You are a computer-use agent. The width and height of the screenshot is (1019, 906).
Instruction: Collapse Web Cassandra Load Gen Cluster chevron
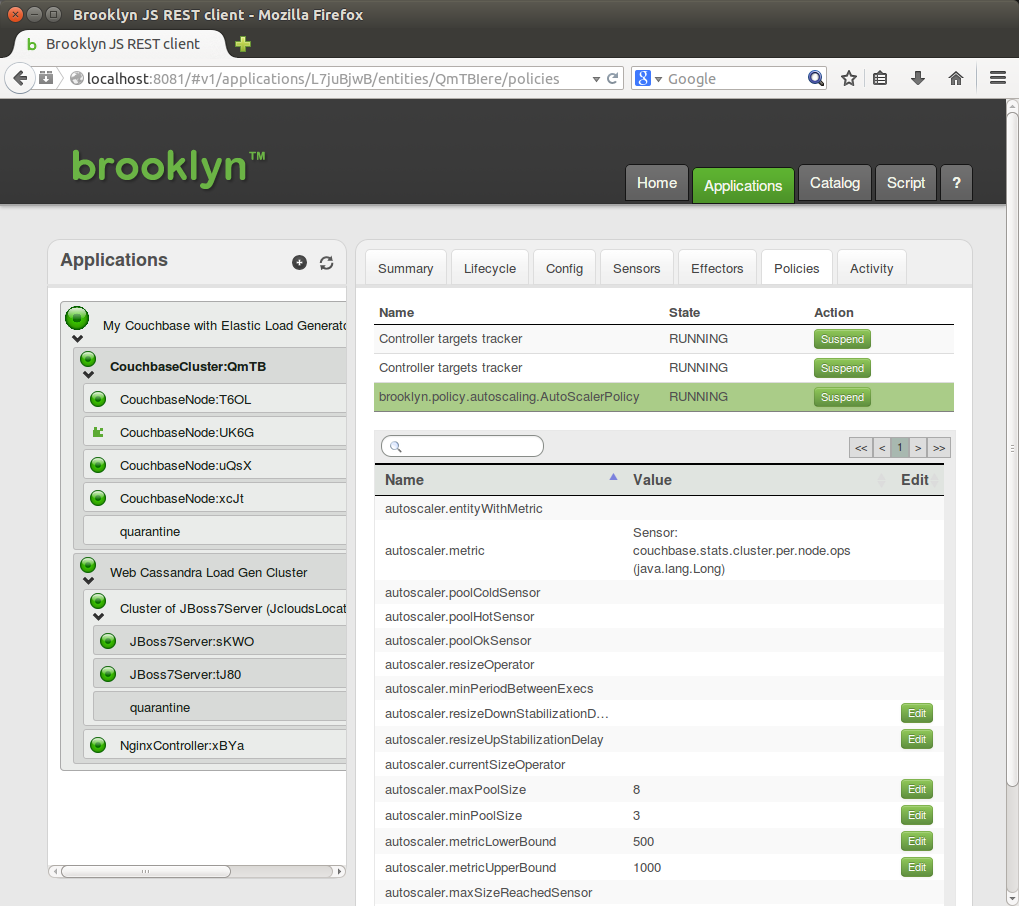[x=88, y=581]
